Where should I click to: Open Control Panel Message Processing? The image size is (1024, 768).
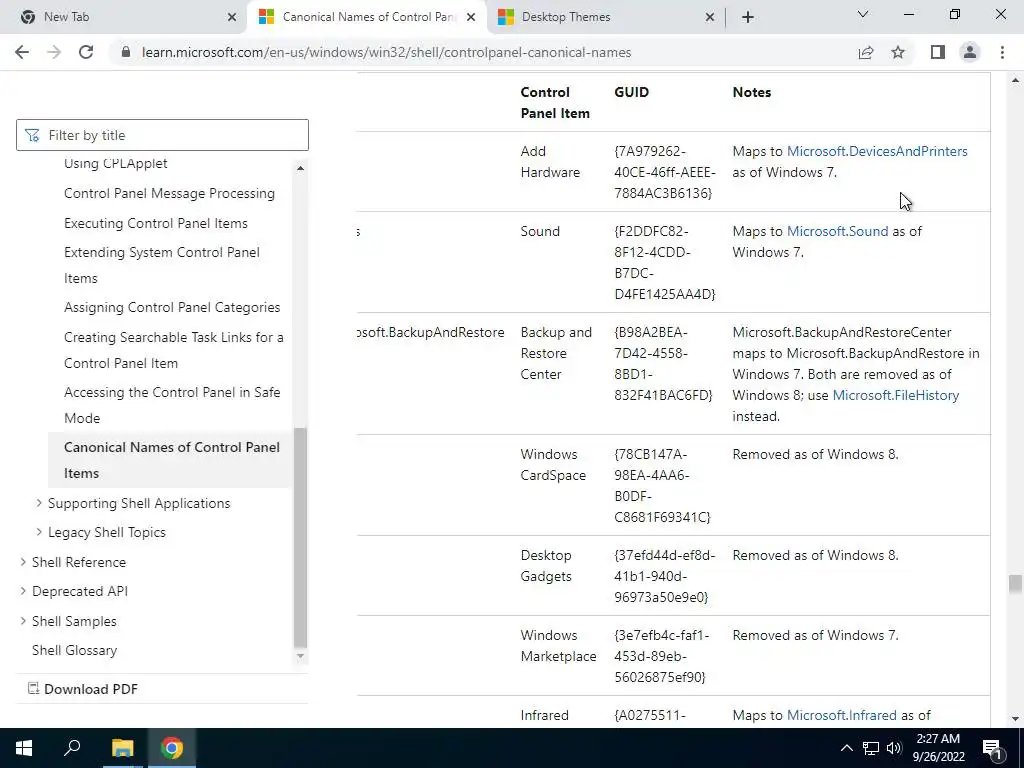169,193
